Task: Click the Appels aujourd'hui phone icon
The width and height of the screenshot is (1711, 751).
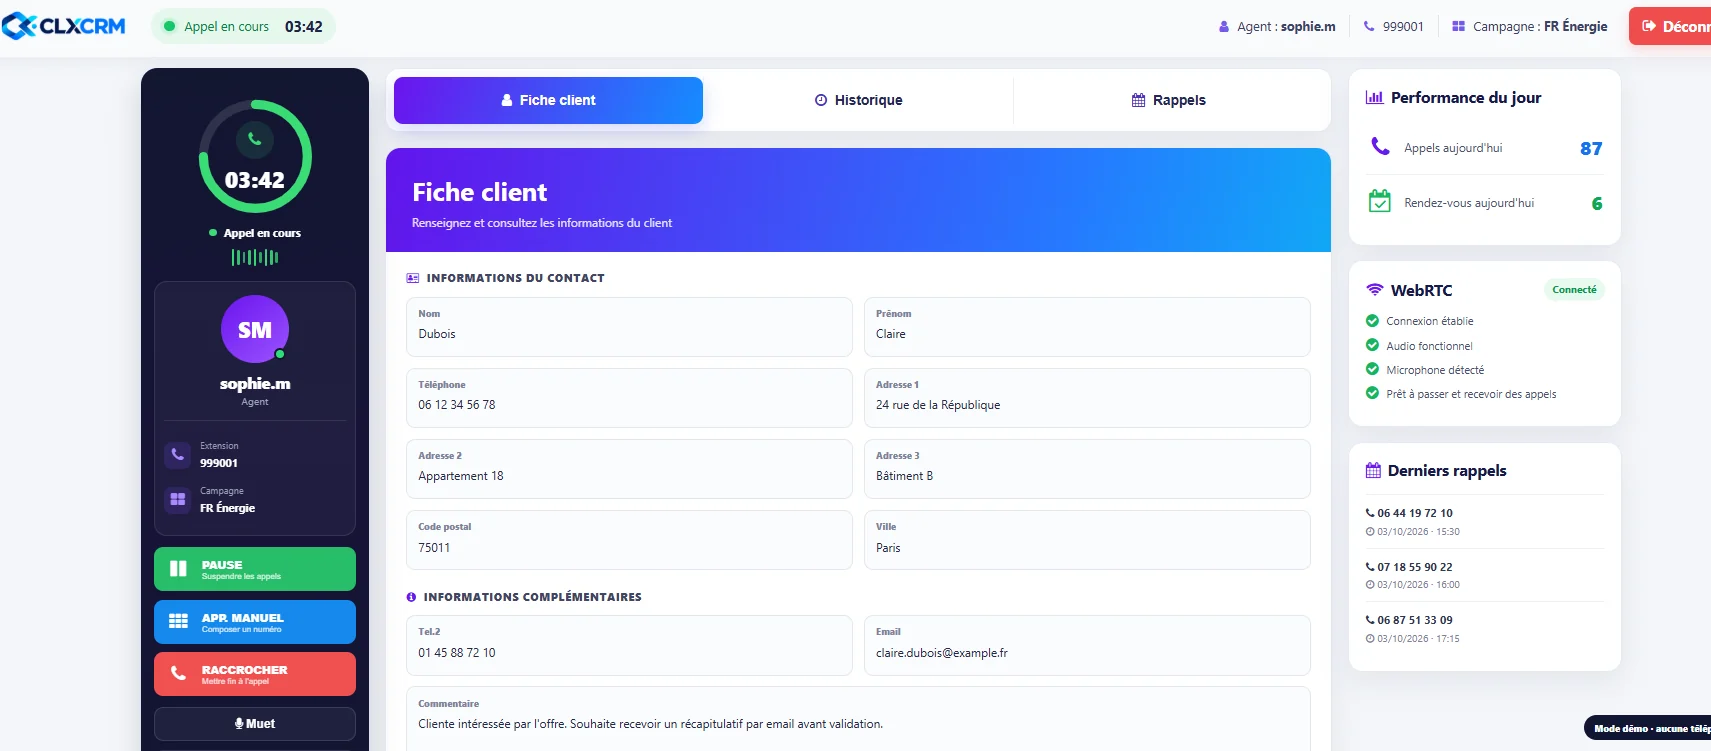Action: coord(1380,146)
